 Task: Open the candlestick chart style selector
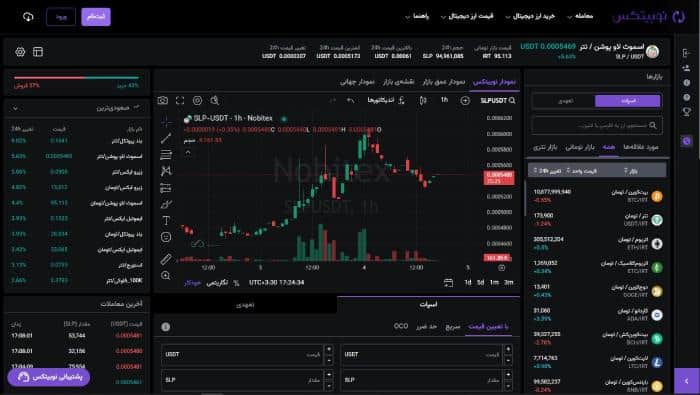(x=423, y=100)
